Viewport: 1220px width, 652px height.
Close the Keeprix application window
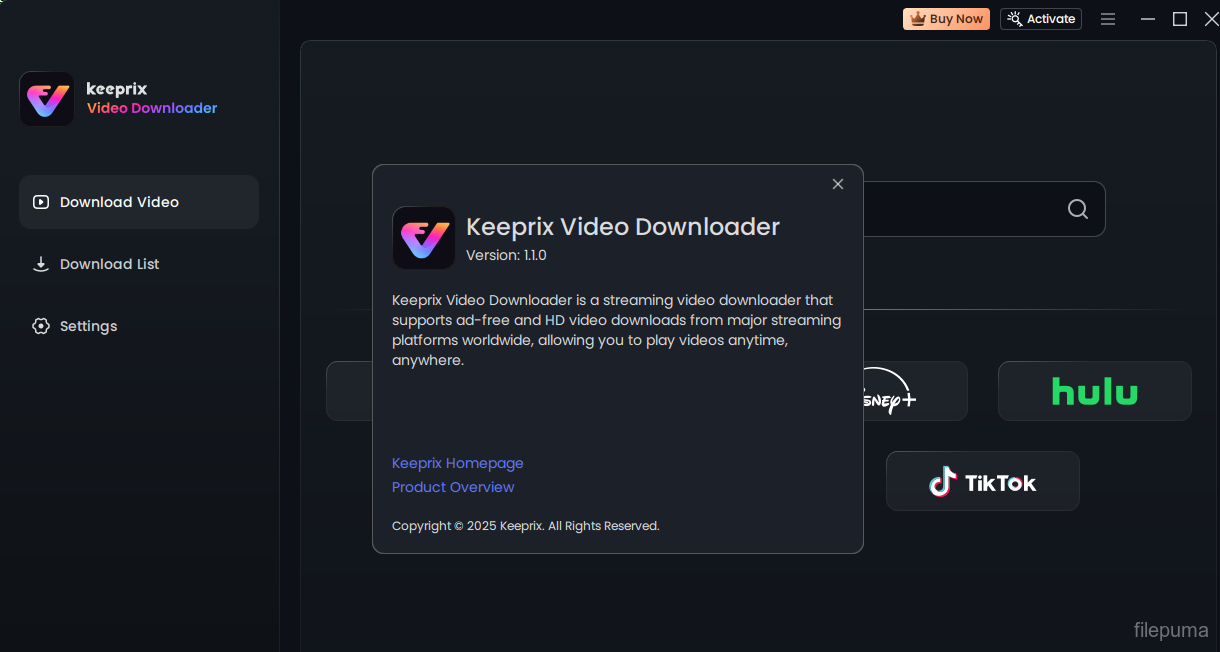1210,19
